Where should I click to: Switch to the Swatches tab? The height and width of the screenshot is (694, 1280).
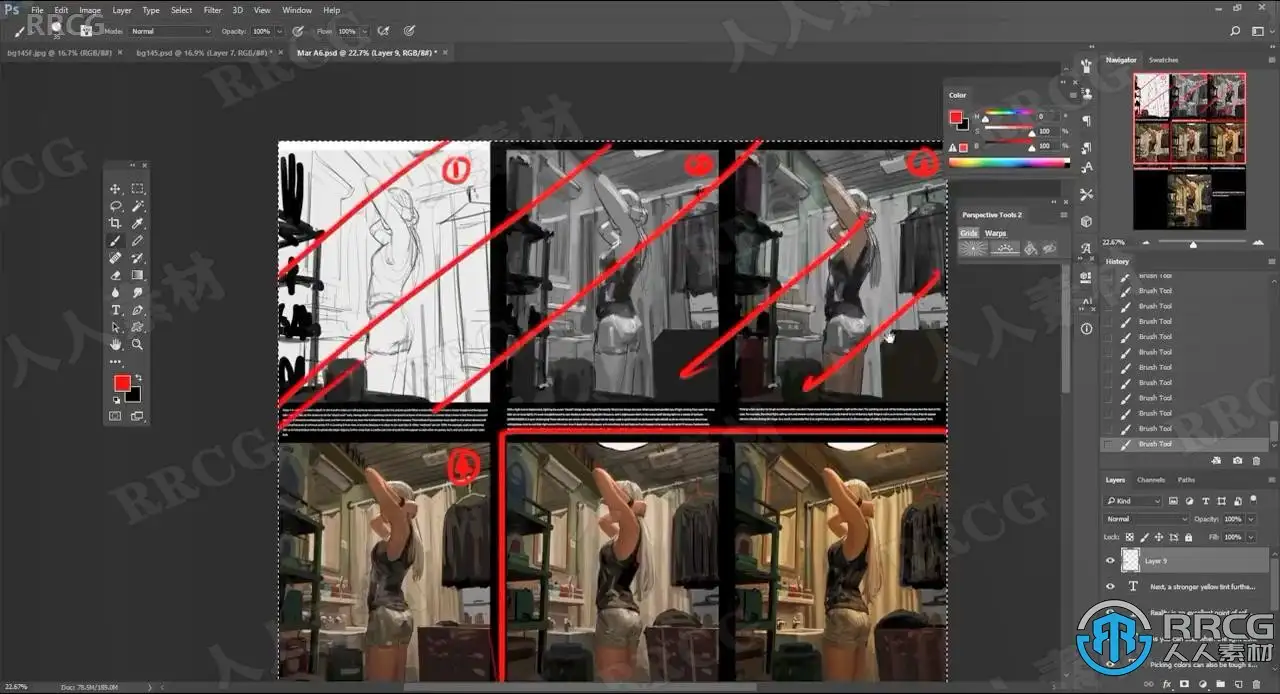(1163, 60)
